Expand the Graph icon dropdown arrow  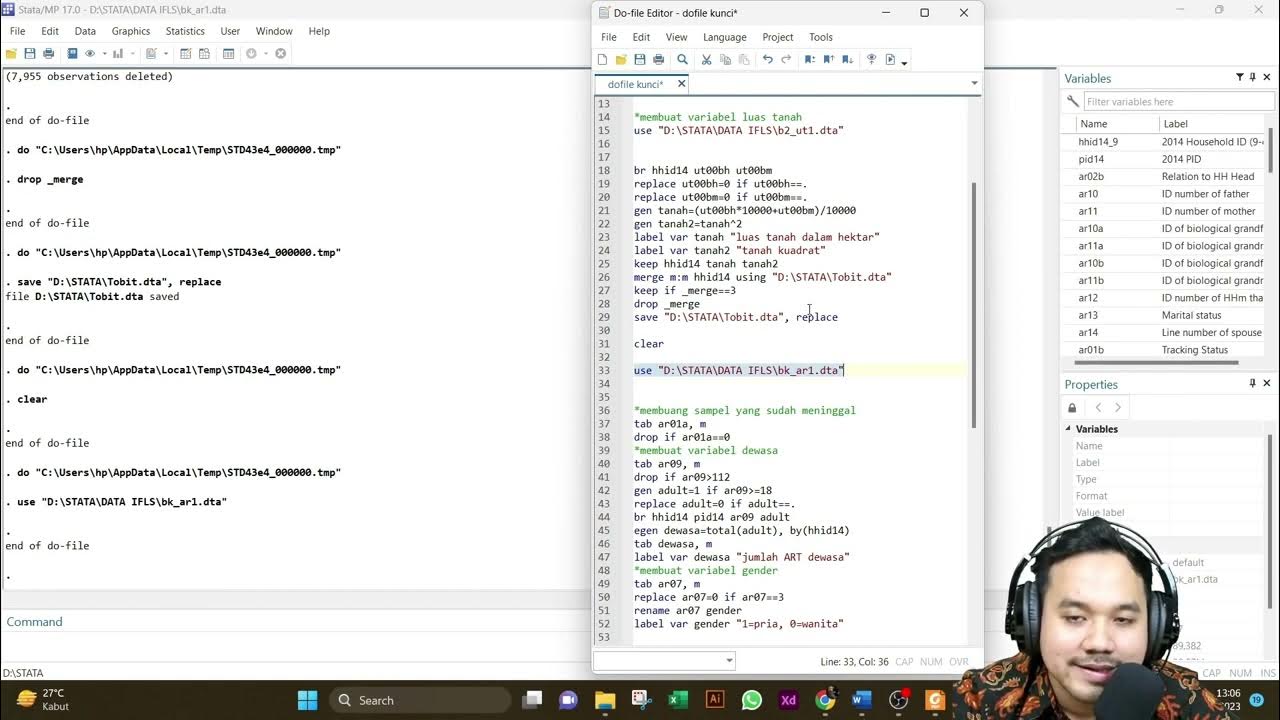133,53
